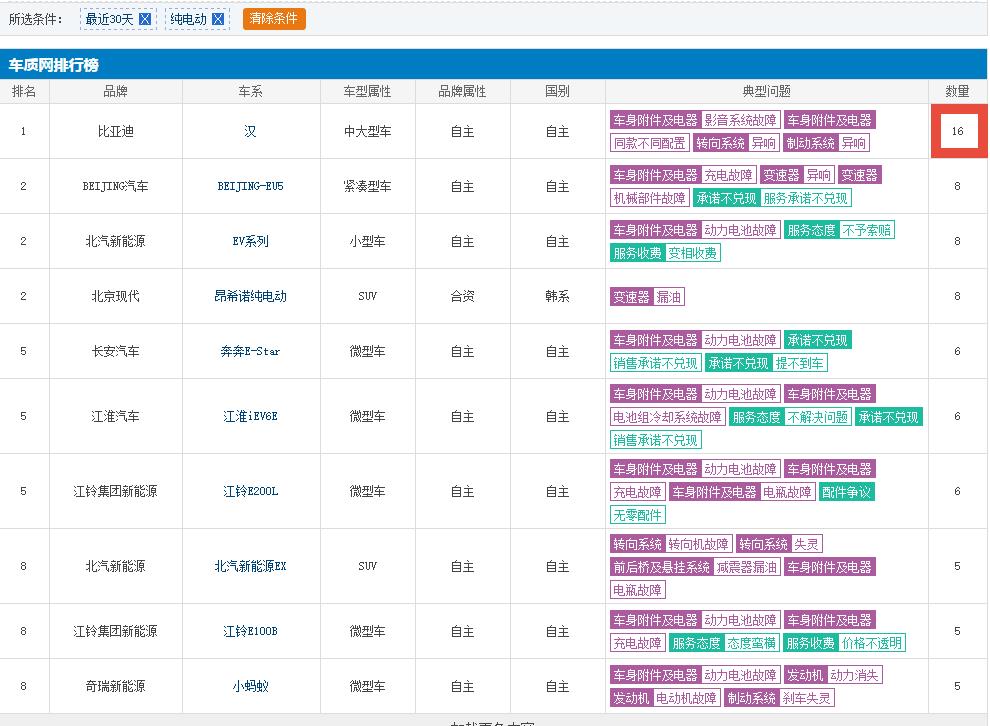
Task: Open the 江铃E100B series link
Action: (251, 631)
